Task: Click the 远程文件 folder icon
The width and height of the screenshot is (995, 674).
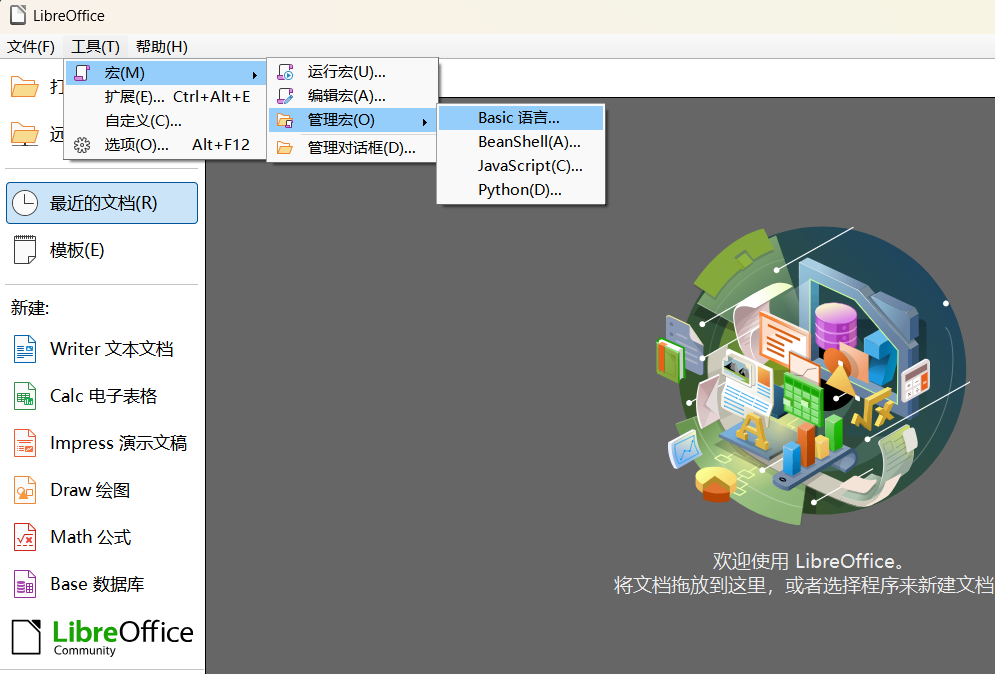Action: tap(27, 133)
